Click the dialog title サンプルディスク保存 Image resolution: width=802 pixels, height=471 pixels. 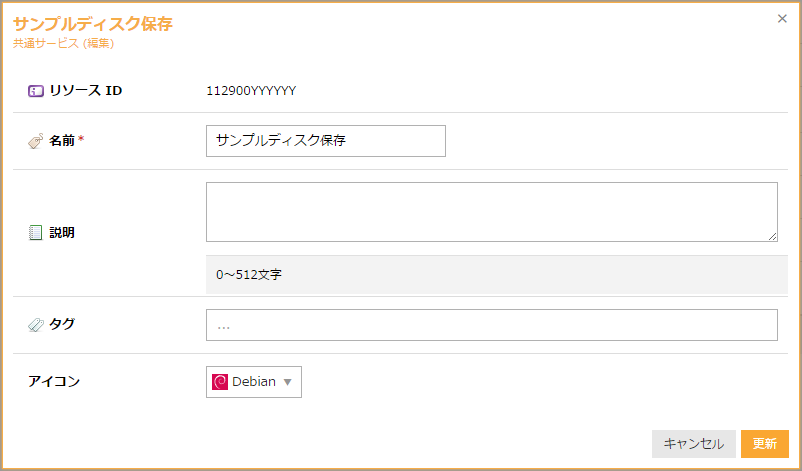(93, 24)
